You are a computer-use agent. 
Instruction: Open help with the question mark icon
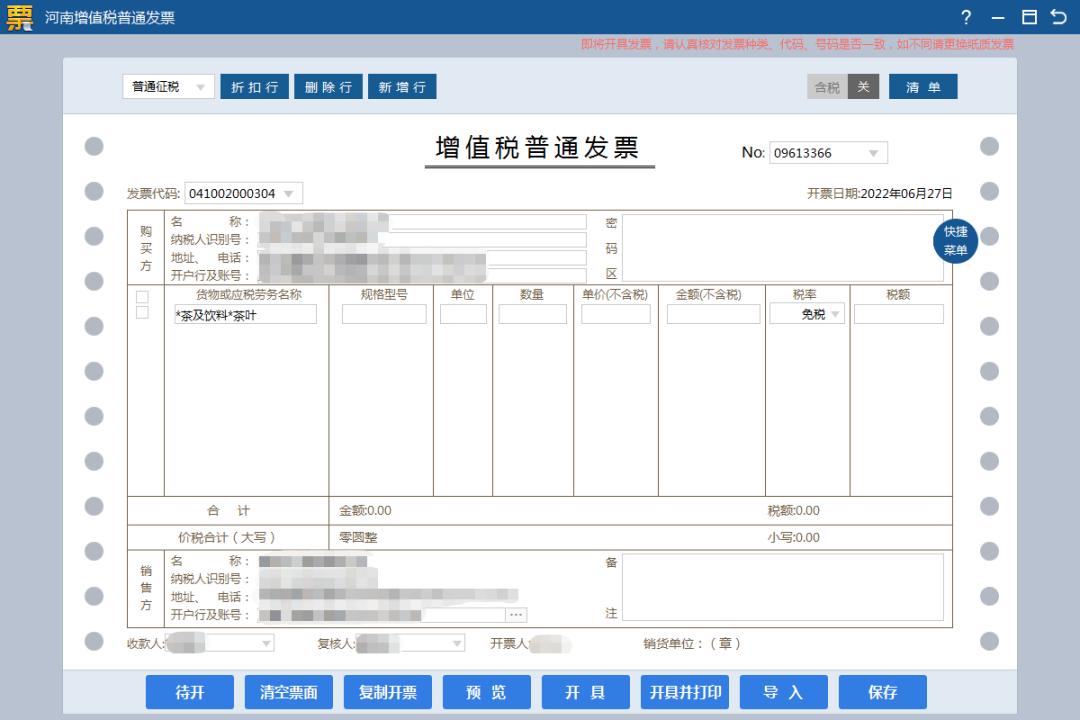pyautogui.click(x=966, y=16)
